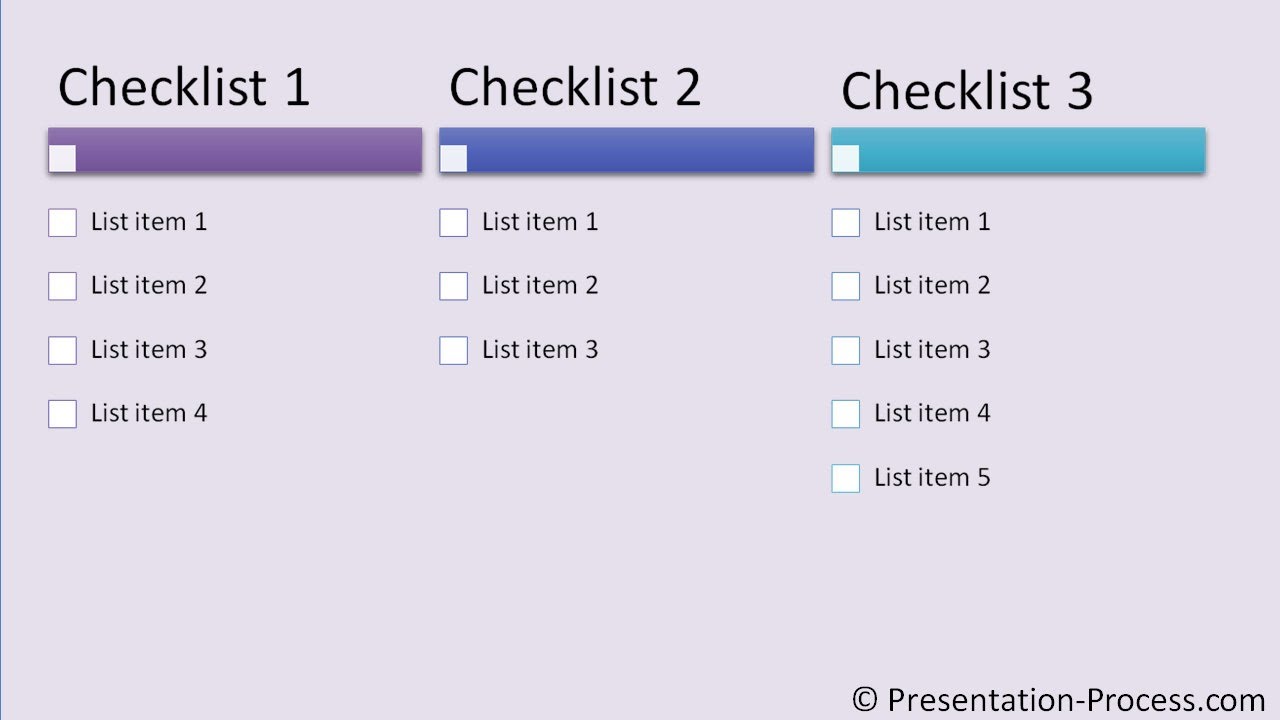The image size is (1280, 720).
Task: Check List item 3 box in Checklist 3
Action: (x=845, y=351)
